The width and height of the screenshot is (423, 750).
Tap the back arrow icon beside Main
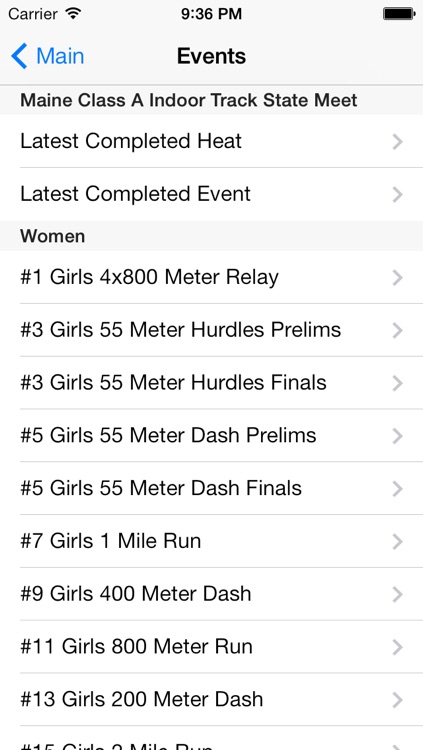click(19, 56)
